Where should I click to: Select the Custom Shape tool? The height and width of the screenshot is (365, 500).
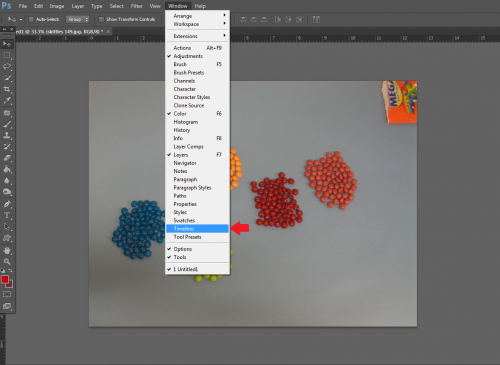7,238
